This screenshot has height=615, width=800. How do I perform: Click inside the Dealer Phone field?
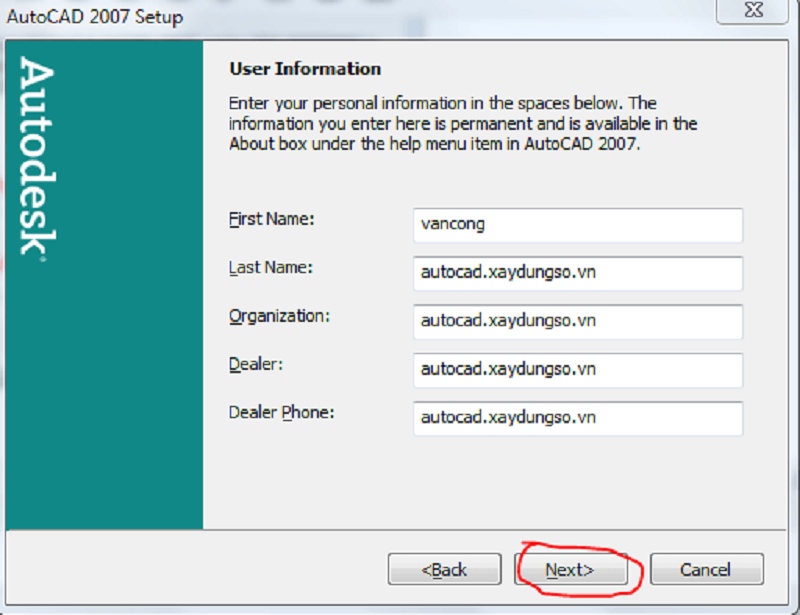point(577,418)
